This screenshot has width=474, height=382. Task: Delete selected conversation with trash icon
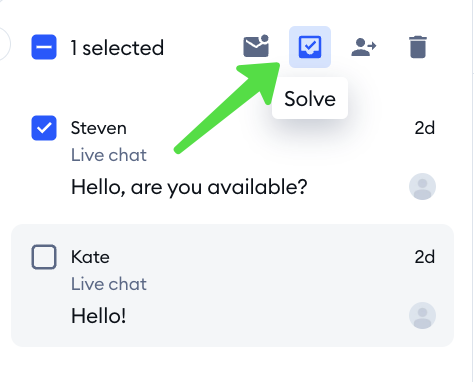pos(418,47)
